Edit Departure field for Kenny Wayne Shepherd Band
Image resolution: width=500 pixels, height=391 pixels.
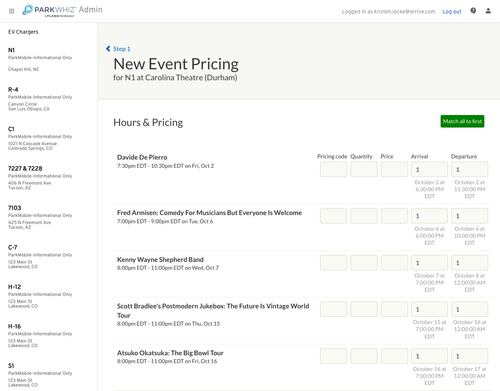[469, 263]
